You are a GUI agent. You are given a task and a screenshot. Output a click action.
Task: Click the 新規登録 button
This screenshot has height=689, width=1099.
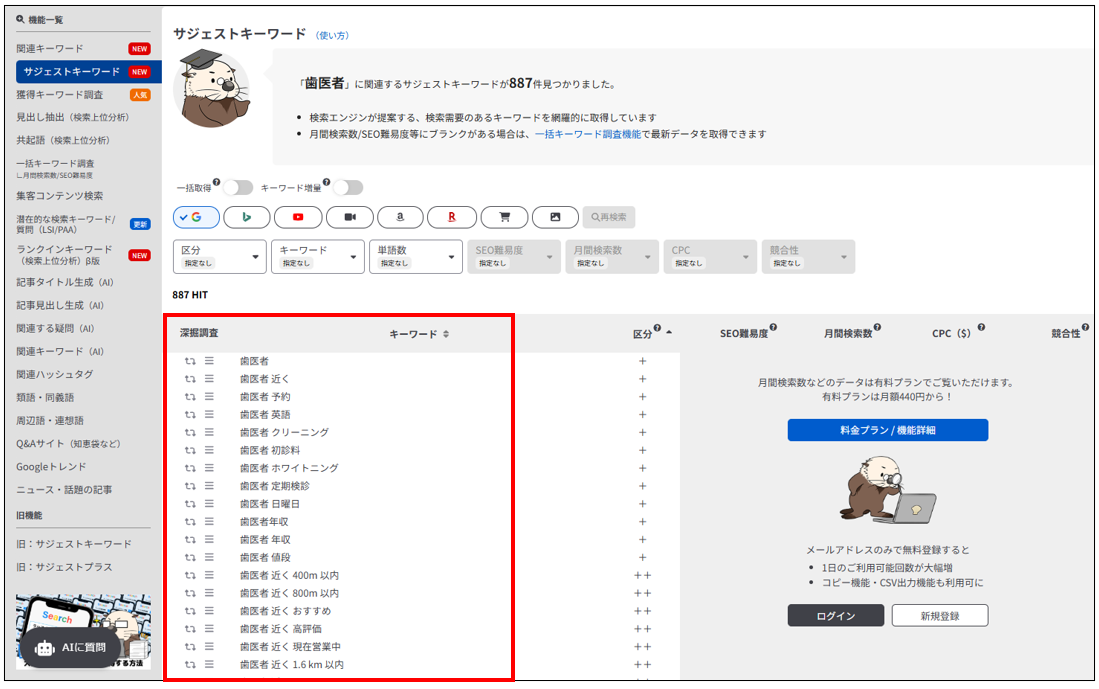coord(940,615)
